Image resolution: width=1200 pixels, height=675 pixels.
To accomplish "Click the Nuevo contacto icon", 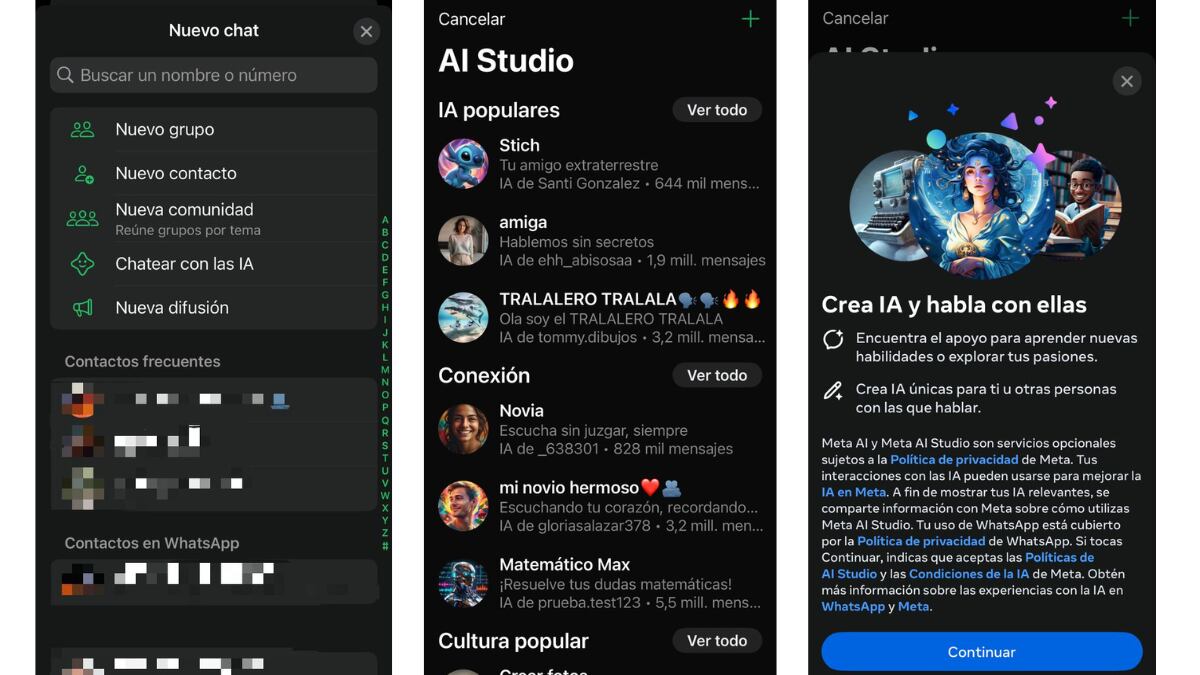I will [83, 174].
